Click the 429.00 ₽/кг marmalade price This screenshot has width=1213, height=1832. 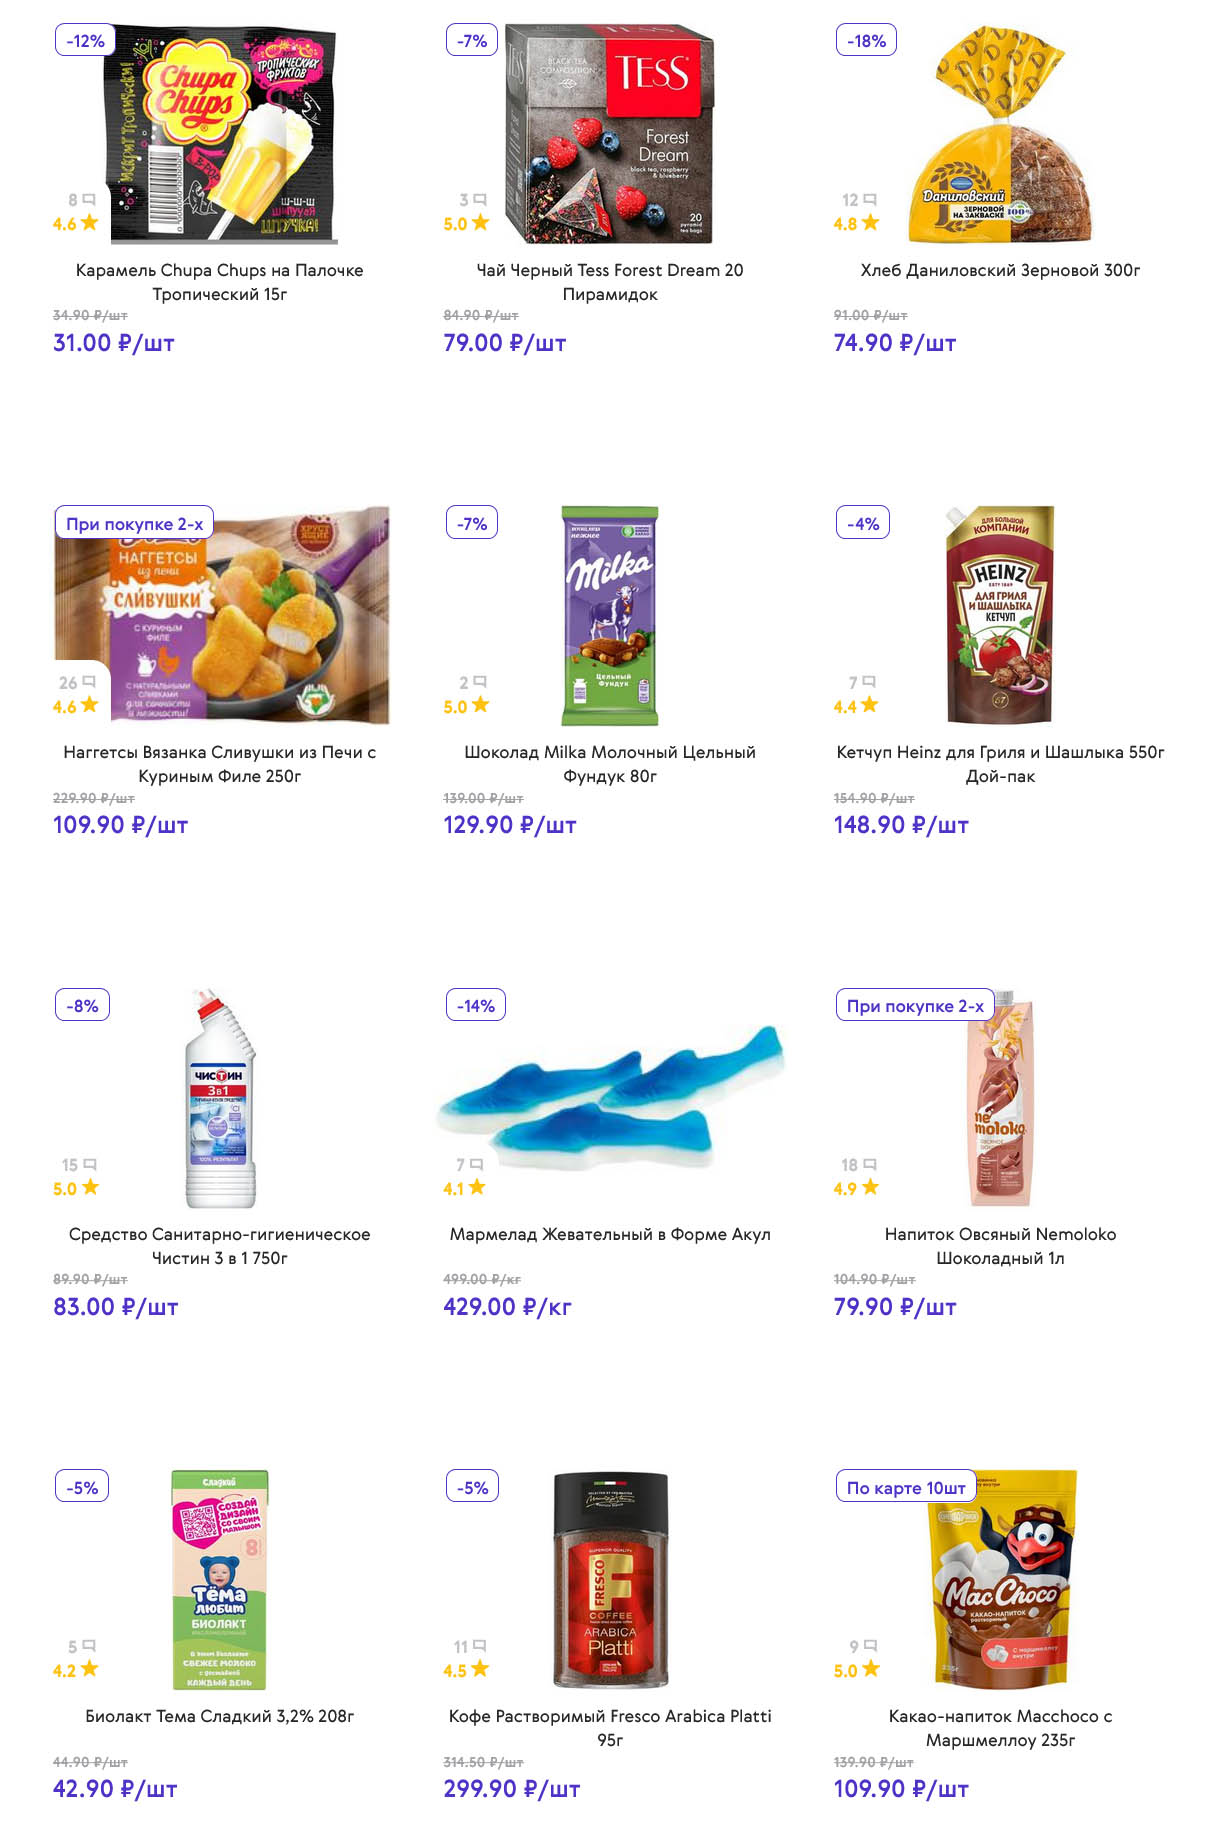(507, 1307)
